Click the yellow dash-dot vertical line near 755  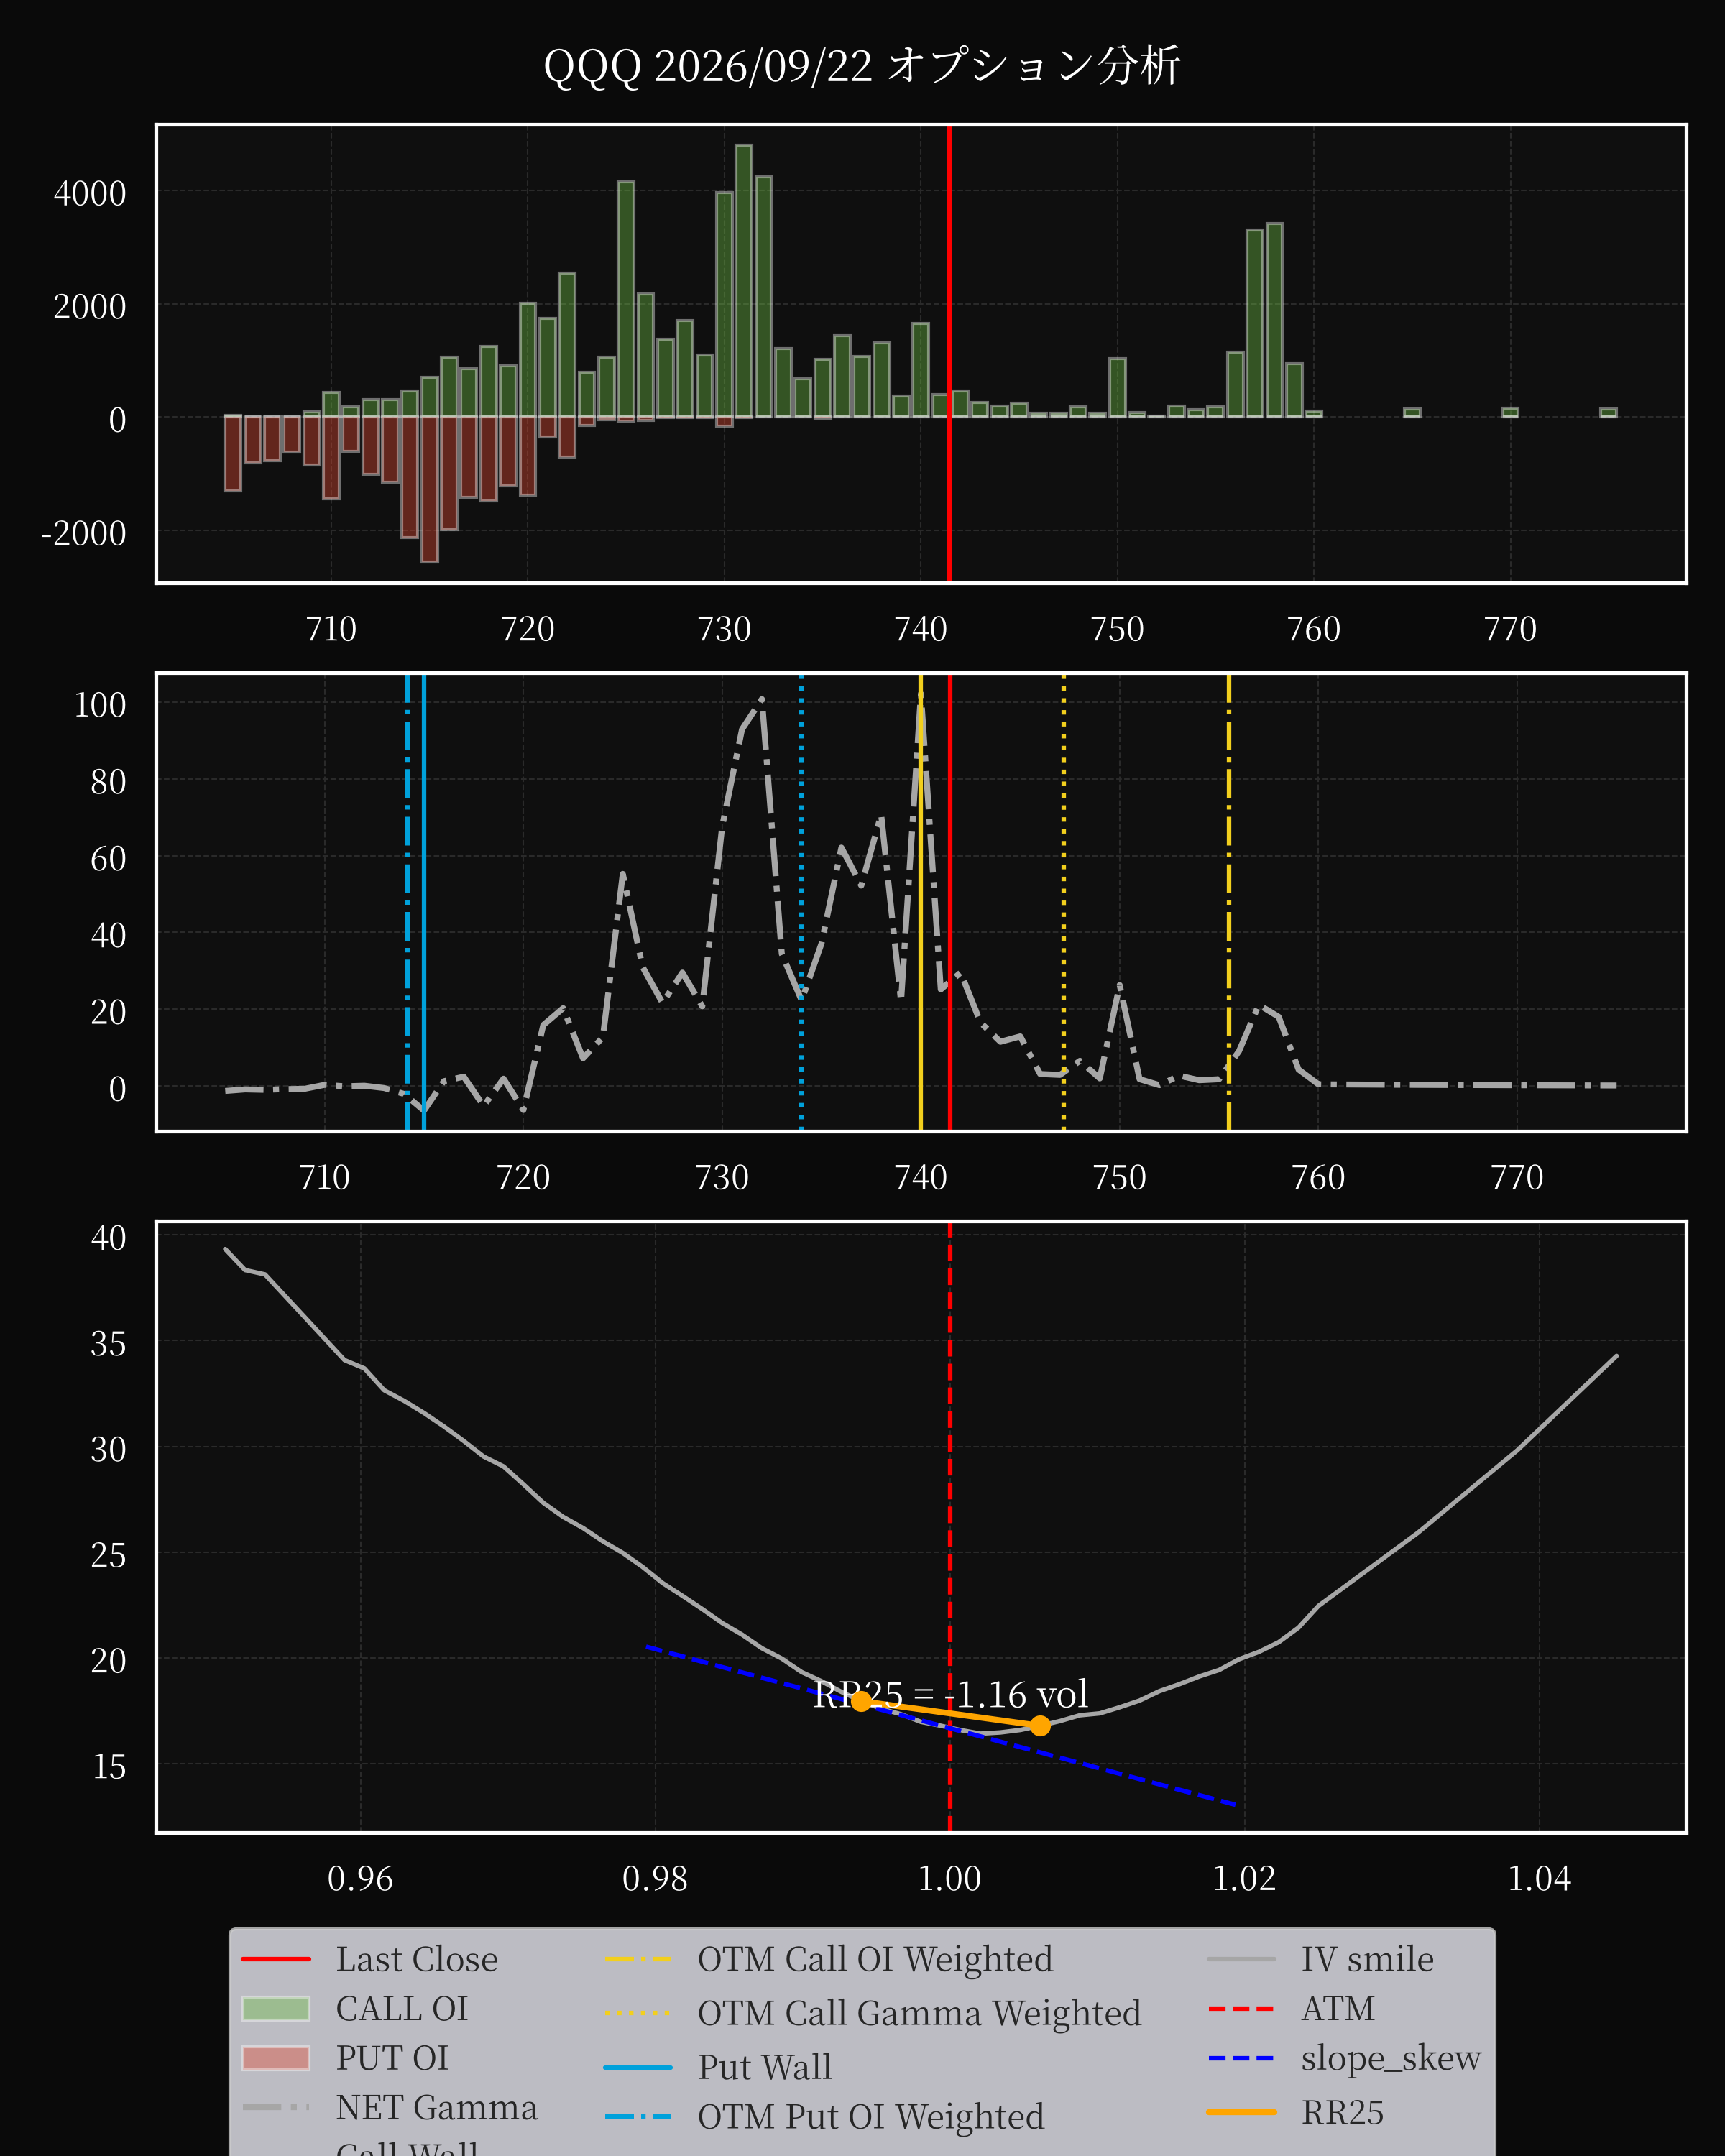coord(1229,902)
